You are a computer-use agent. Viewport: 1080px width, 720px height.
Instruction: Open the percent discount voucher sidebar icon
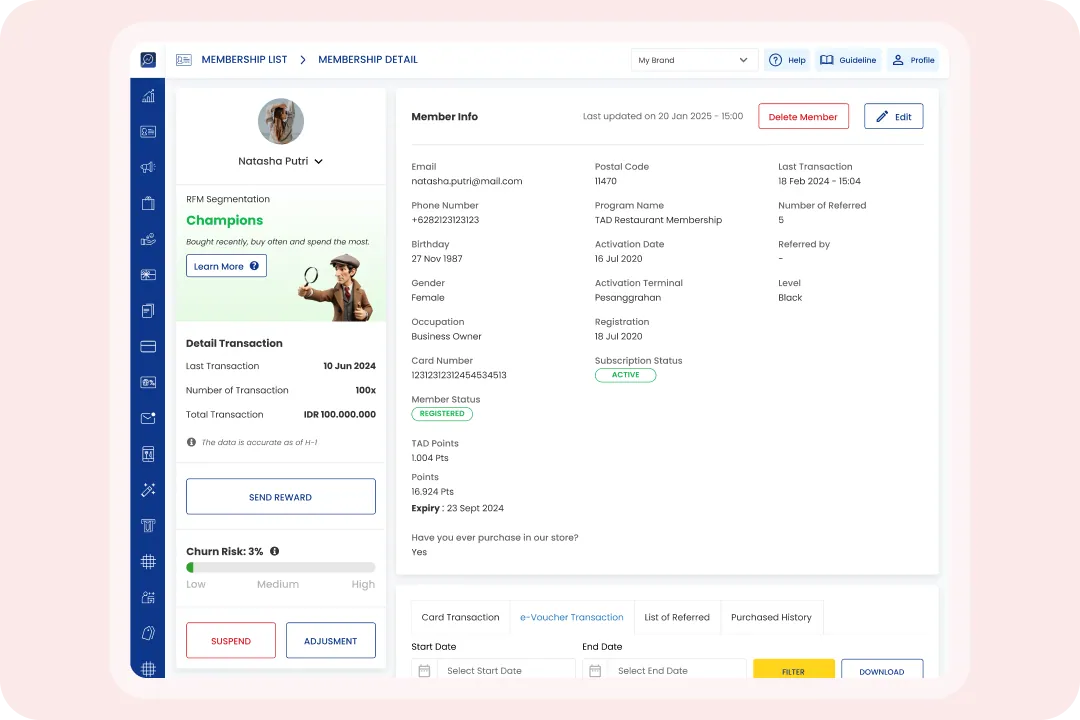pos(148,382)
